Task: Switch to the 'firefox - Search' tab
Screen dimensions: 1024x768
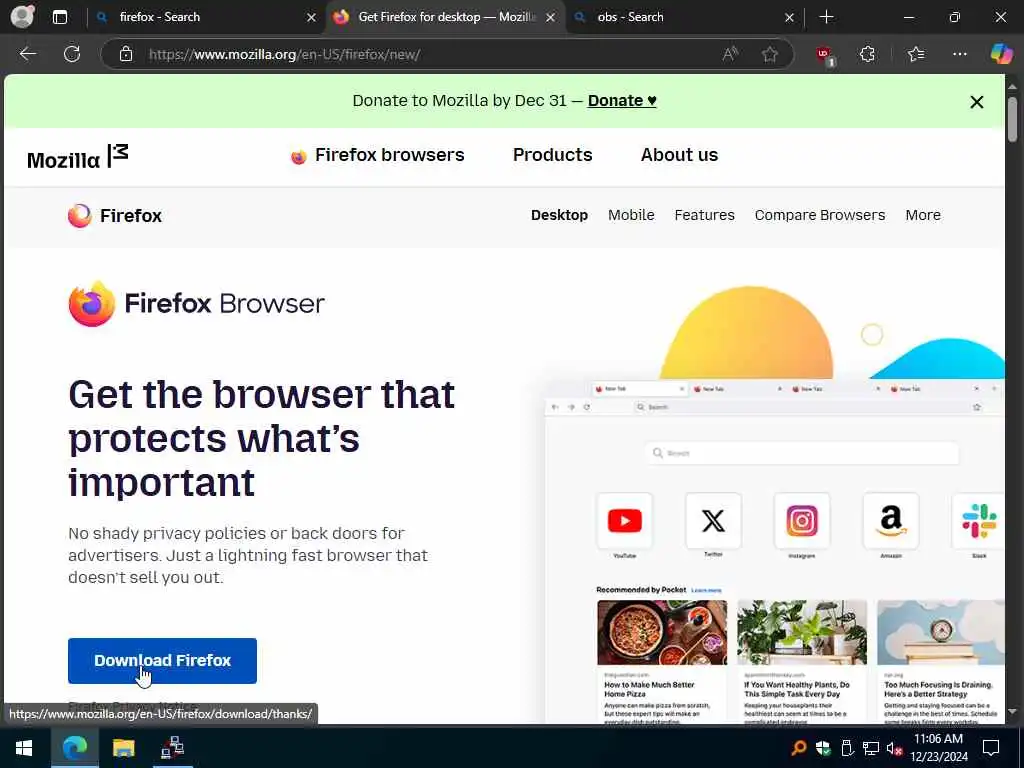Action: point(206,17)
